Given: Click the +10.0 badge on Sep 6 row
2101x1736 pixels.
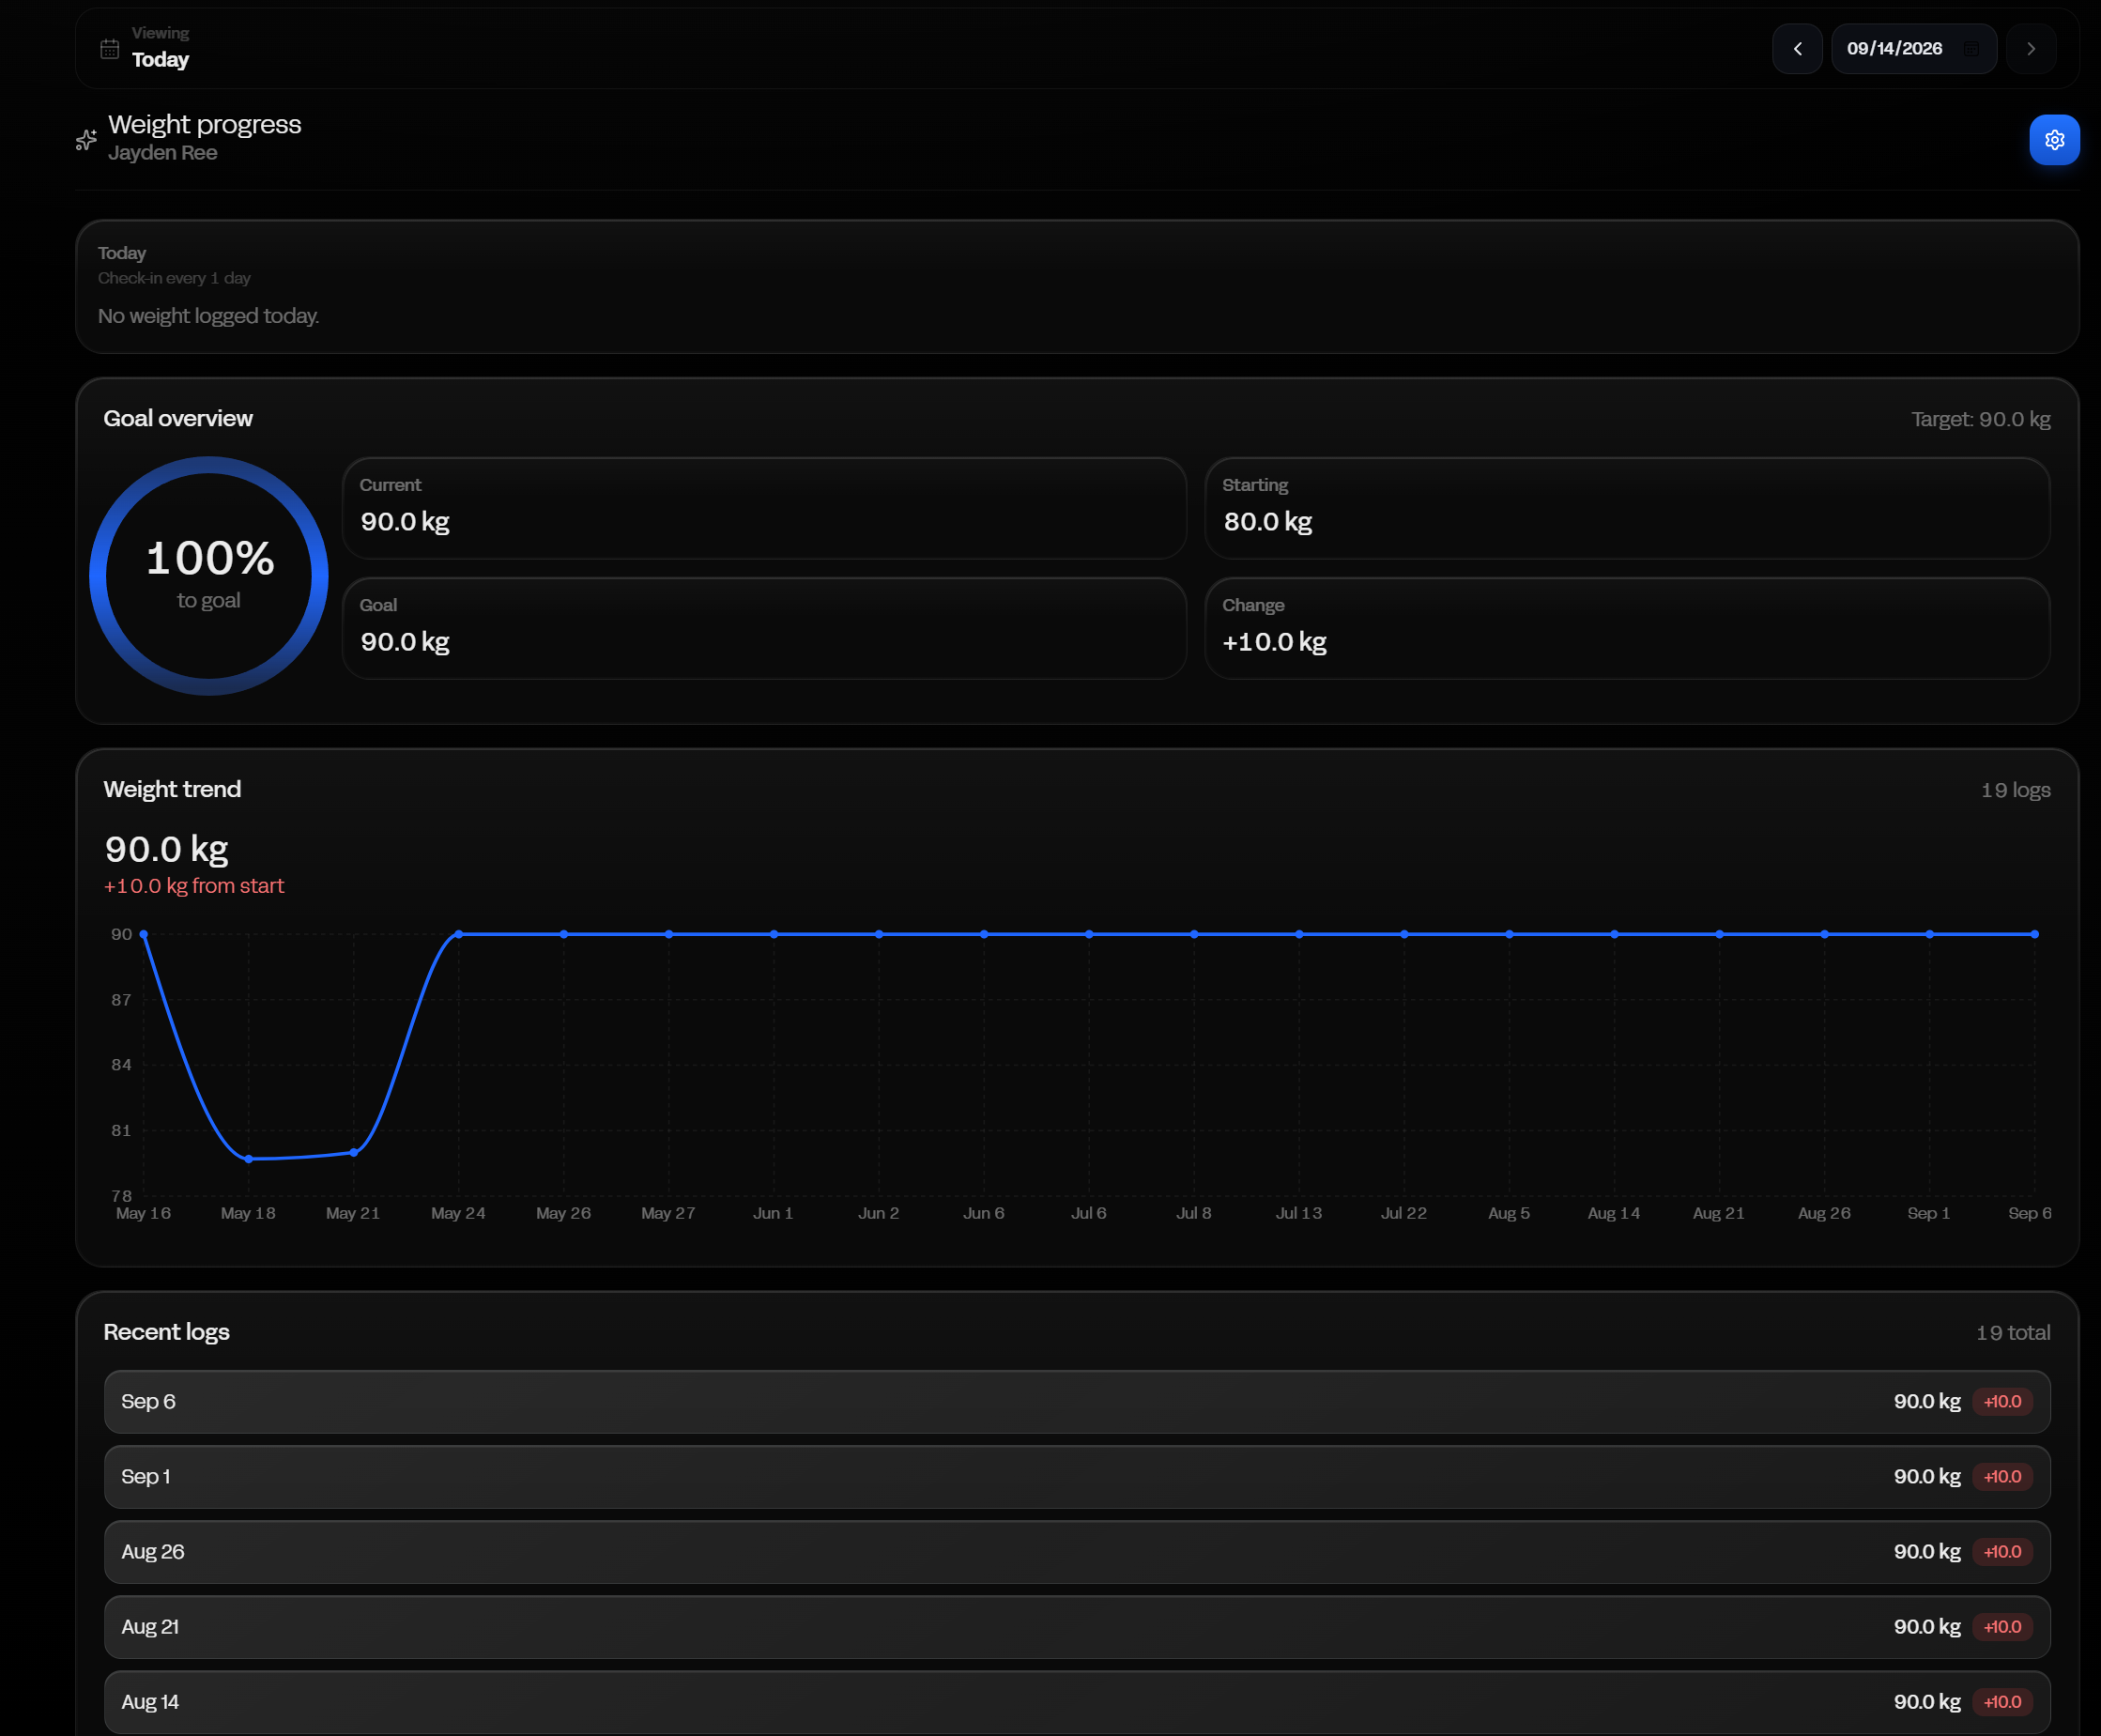Looking at the screenshot, I should click(x=2002, y=1402).
